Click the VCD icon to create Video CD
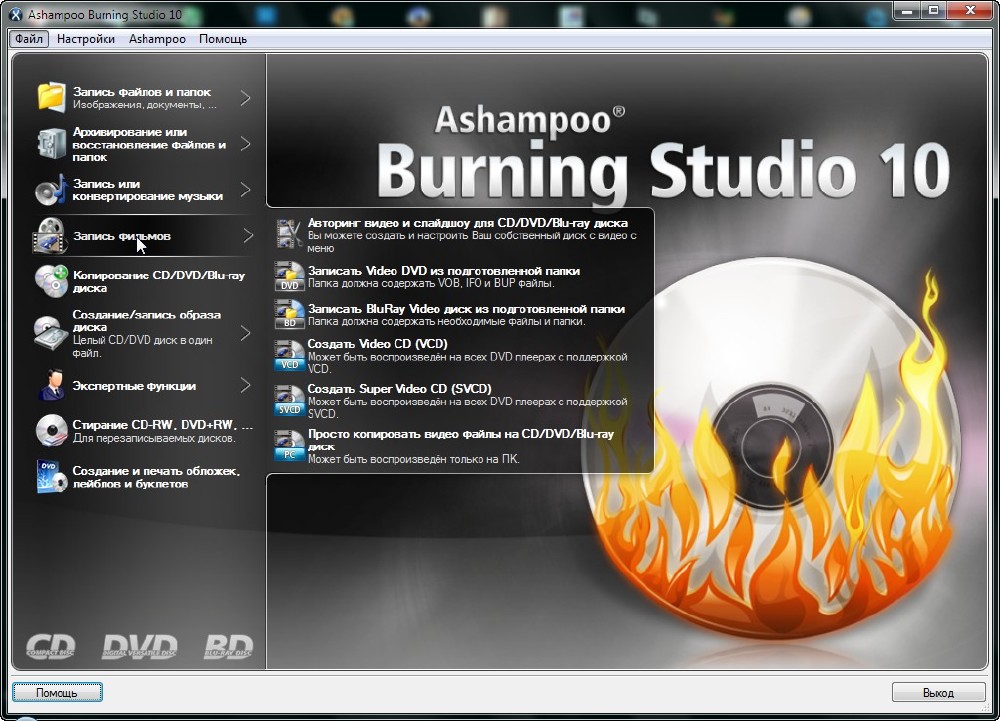 point(290,356)
